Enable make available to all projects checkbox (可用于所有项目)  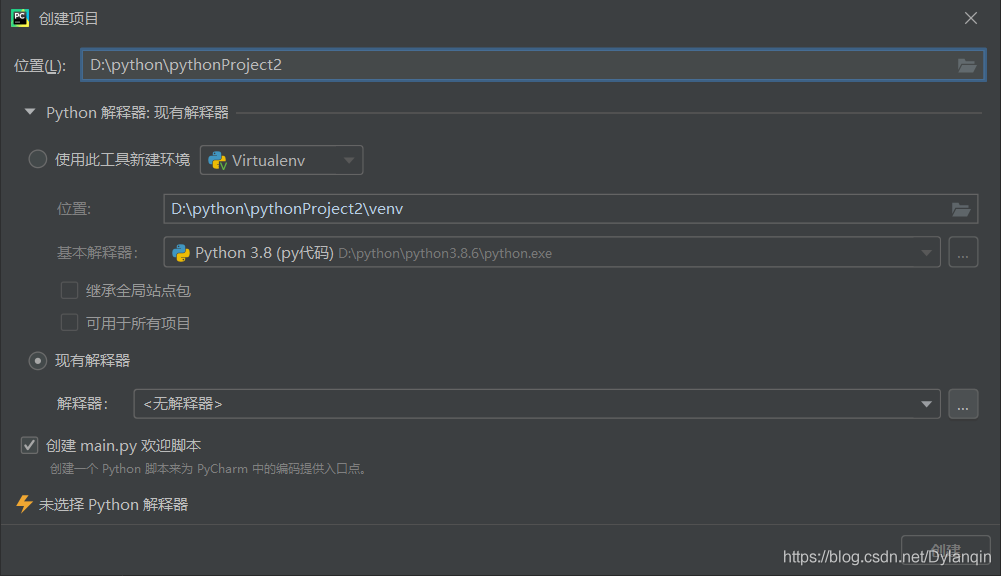click(69, 322)
